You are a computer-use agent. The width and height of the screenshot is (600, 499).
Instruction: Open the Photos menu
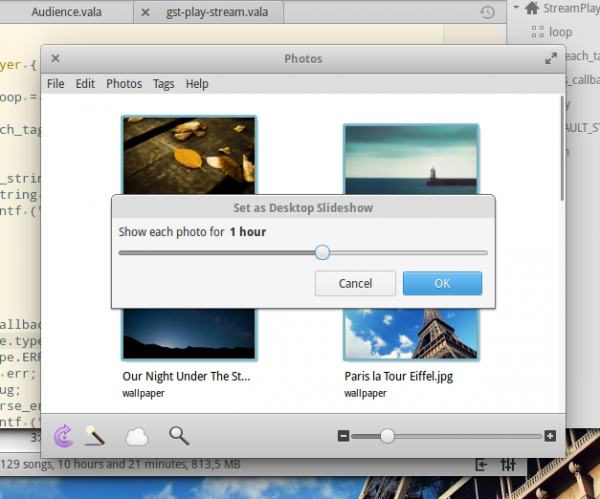click(x=124, y=84)
